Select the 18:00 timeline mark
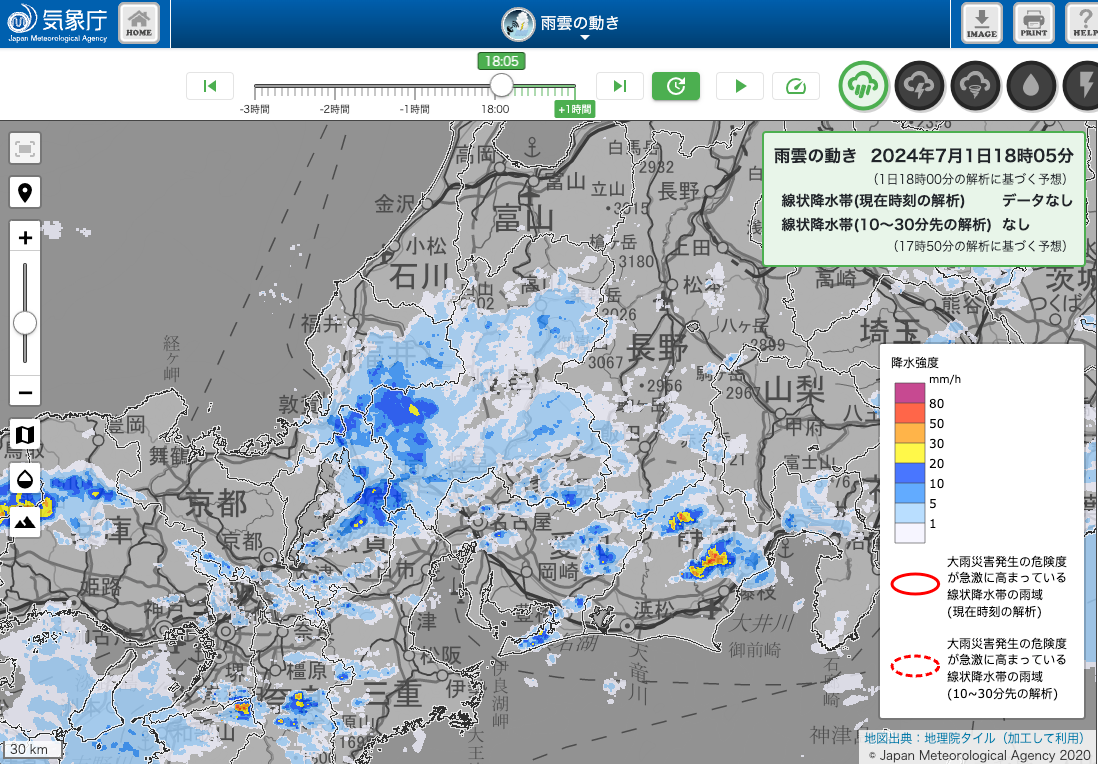Image resolution: width=1098 pixels, height=764 pixels. tap(495, 109)
